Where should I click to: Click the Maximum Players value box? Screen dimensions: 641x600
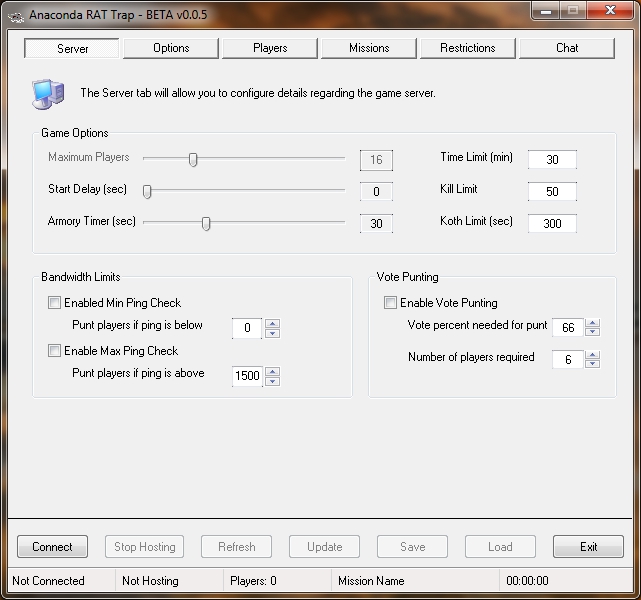pos(376,160)
